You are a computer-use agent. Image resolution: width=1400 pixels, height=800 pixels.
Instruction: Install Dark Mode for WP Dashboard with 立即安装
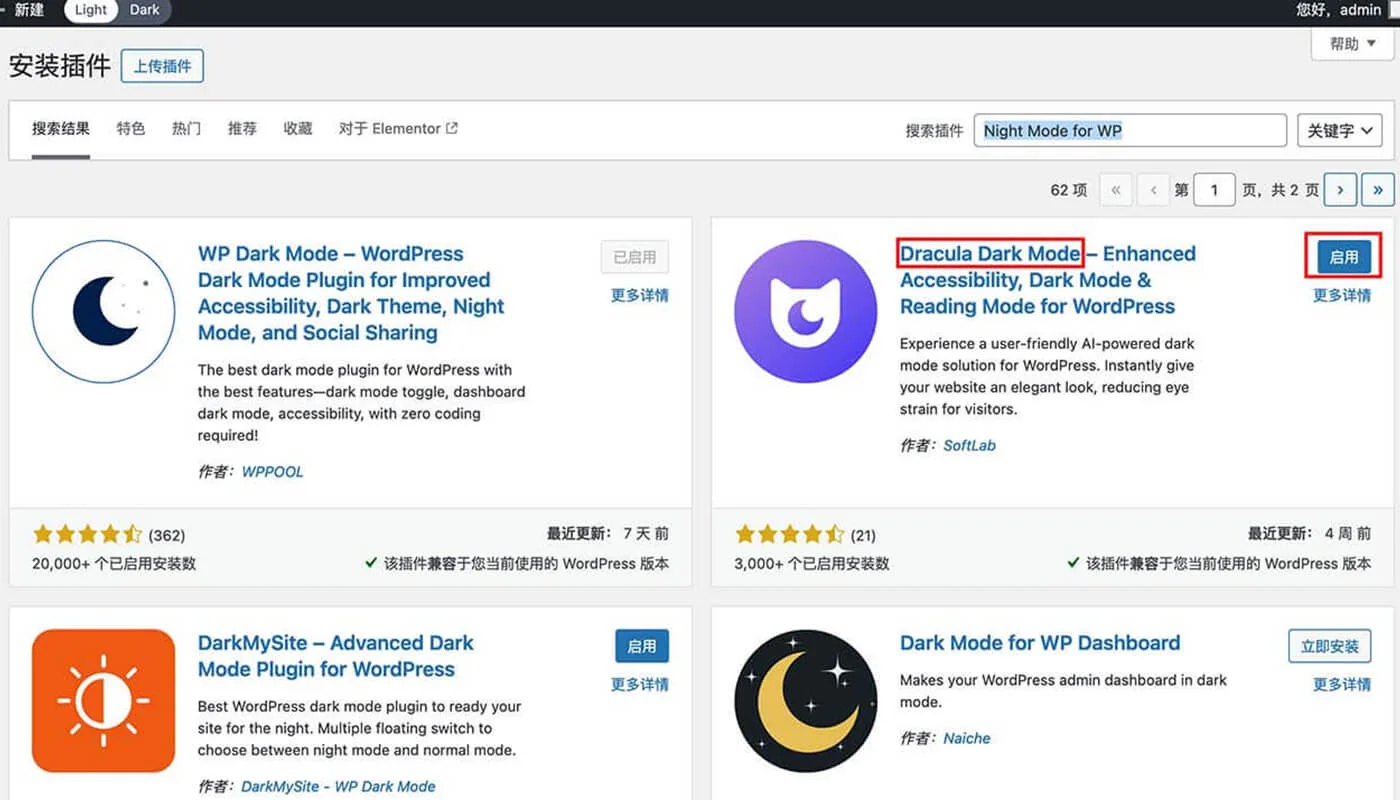click(1329, 646)
